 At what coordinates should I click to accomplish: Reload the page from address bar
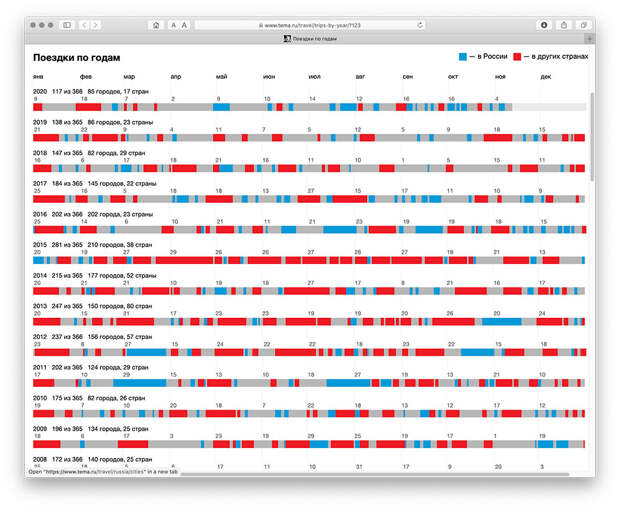tap(419, 24)
